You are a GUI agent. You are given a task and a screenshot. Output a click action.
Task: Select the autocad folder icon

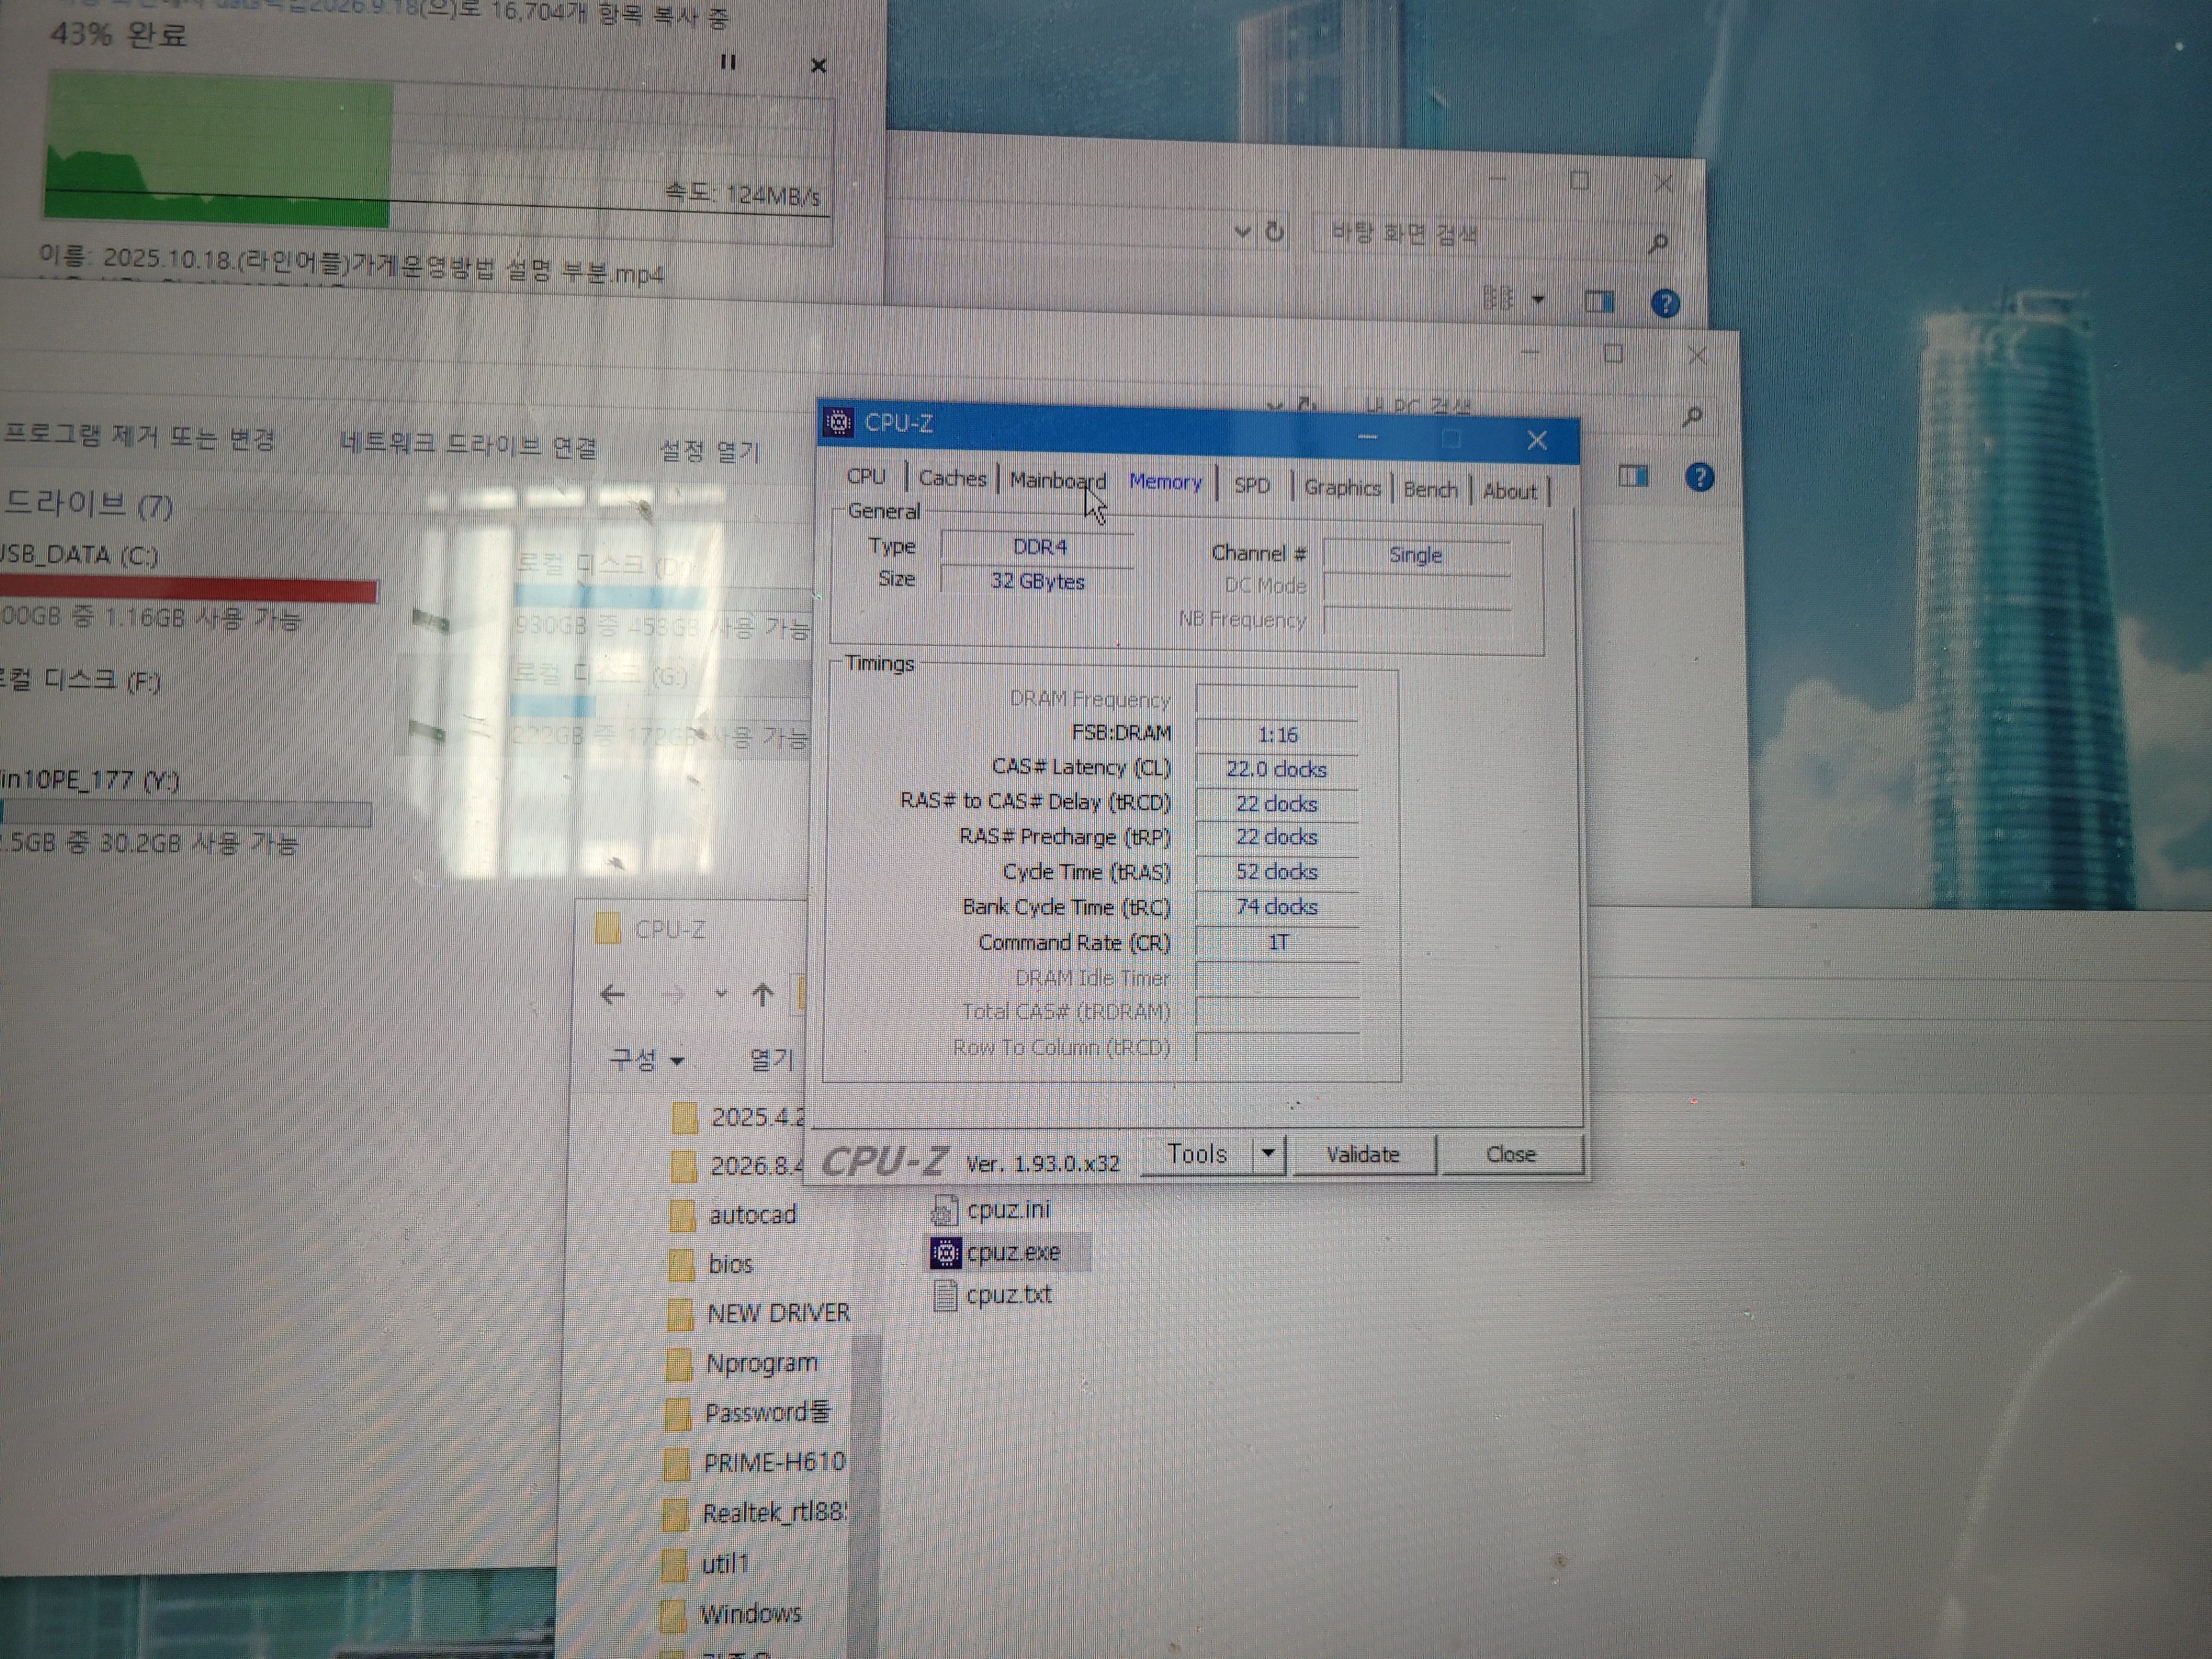point(683,1216)
